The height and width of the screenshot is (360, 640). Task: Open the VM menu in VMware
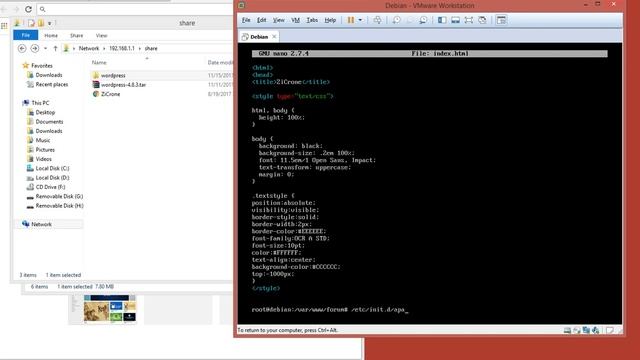coord(296,20)
